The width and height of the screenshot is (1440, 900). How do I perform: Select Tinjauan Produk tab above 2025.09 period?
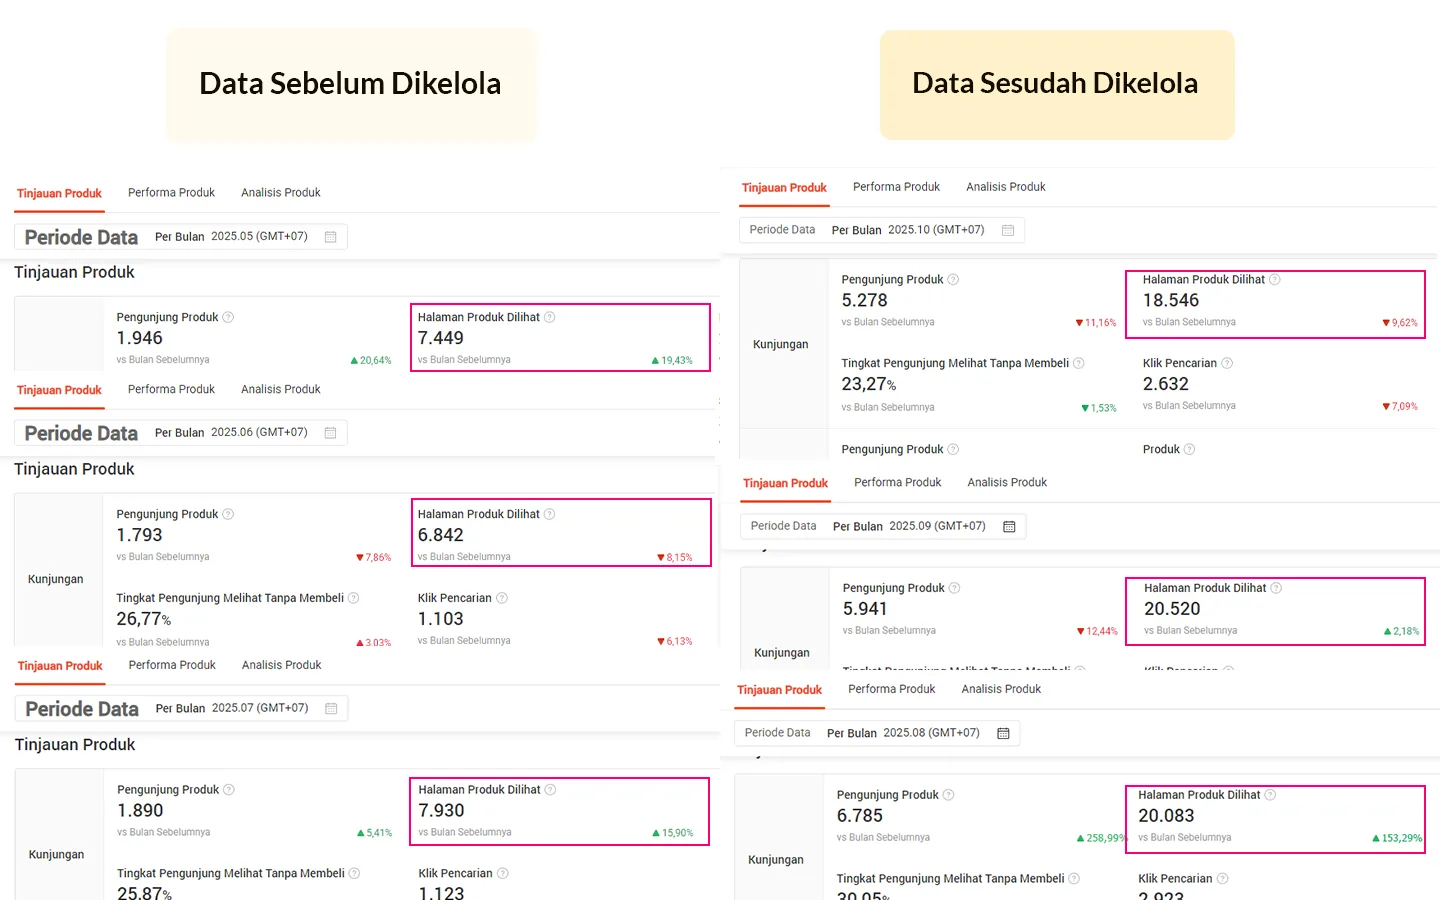pos(785,483)
